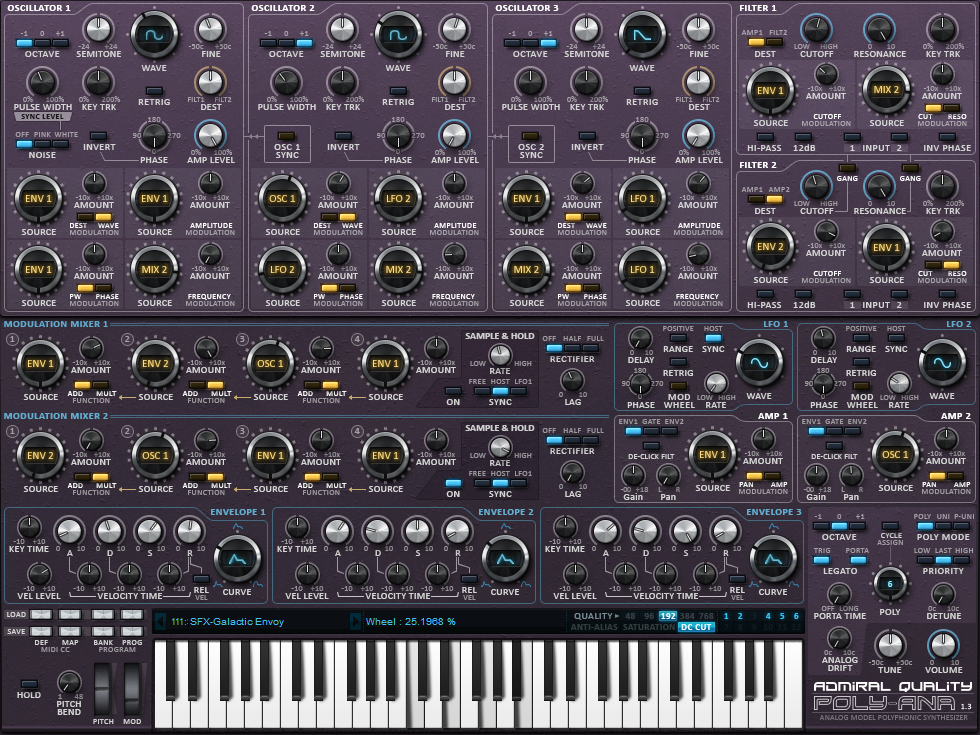Click the Oscillator 1 wave display

[154, 35]
